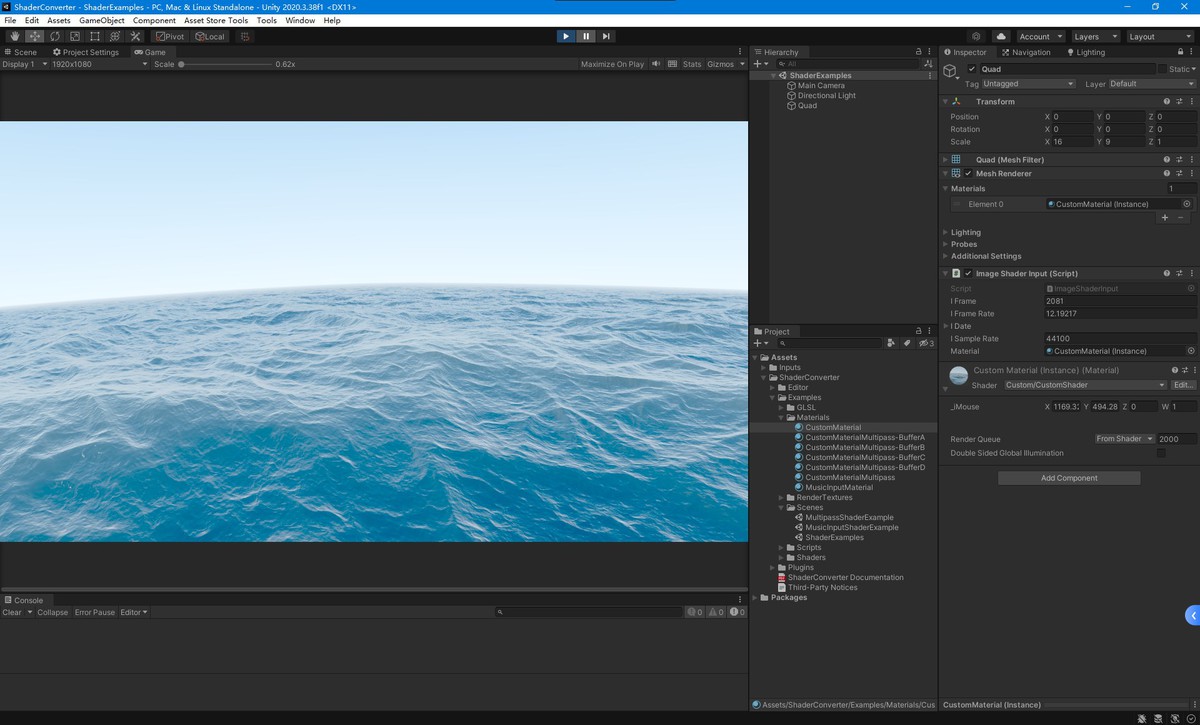Disable the Mesh Renderer component checkbox
Screen dimensions: 1200x725
pos(968,173)
